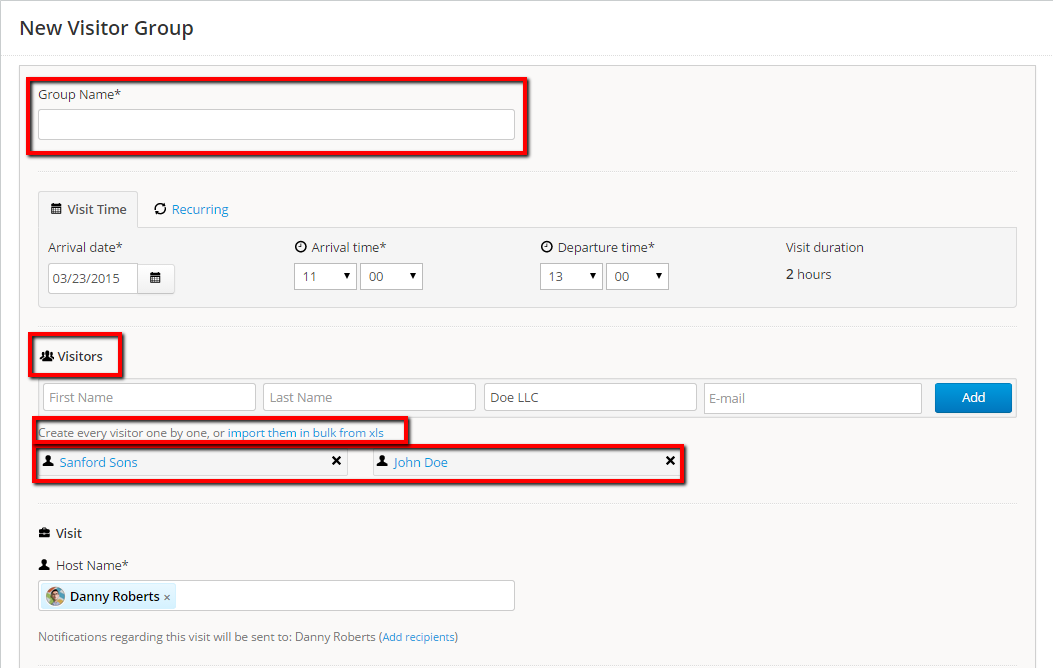The width and height of the screenshot is (1053, 668).
Task: Follow the import in bulk from xls link
Action: point(305,433)
